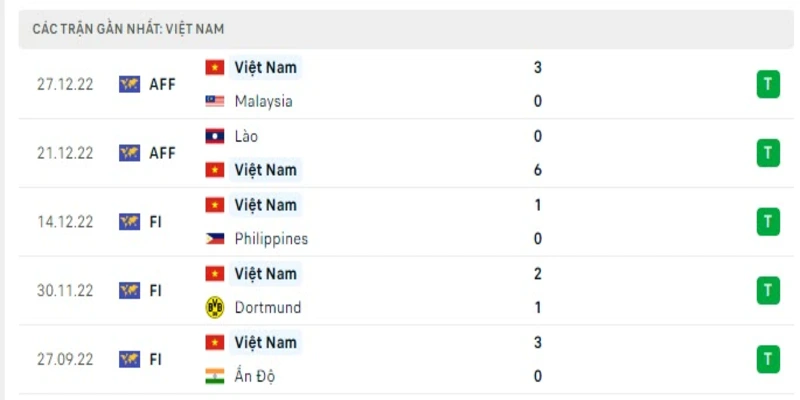Click AFF competition icon on 27.12.22 row

point(130,84)
